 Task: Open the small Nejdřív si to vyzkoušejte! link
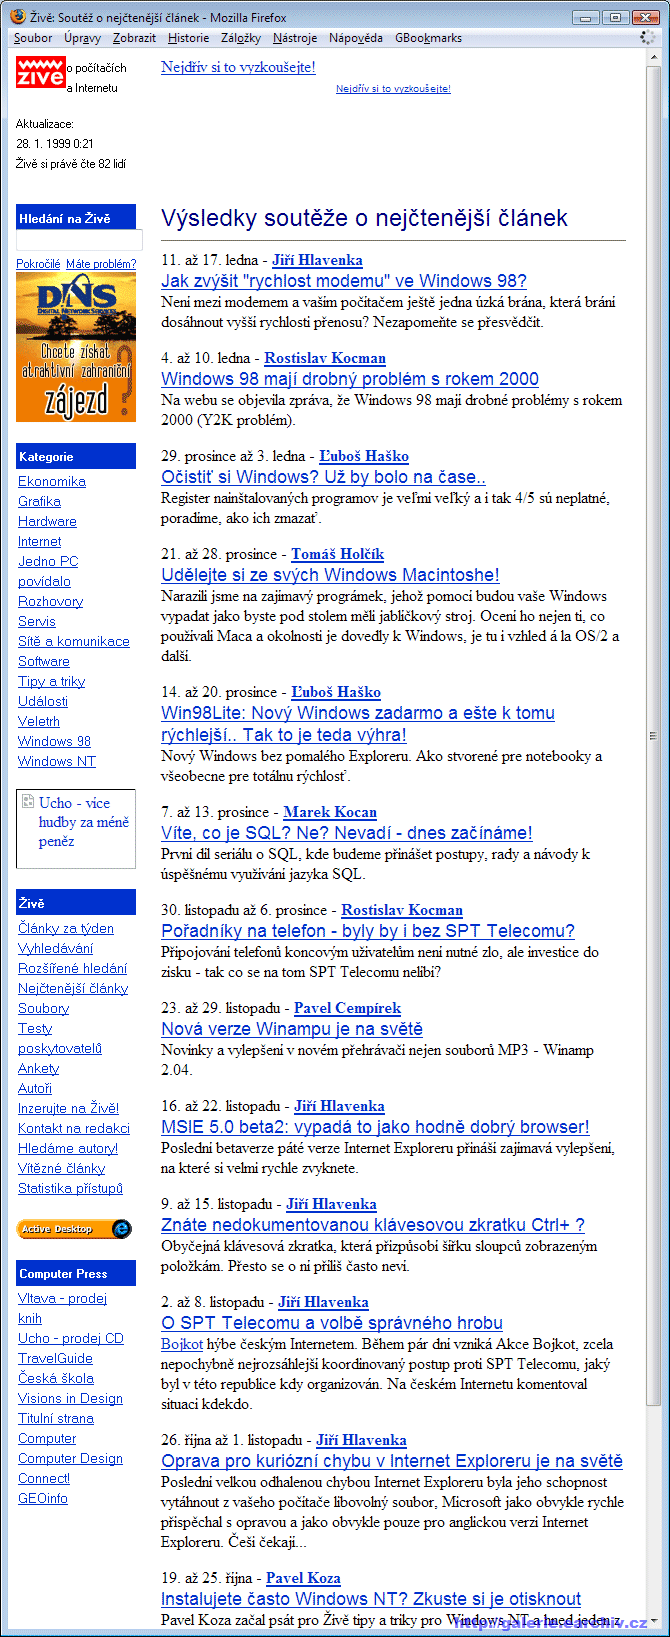393,89
